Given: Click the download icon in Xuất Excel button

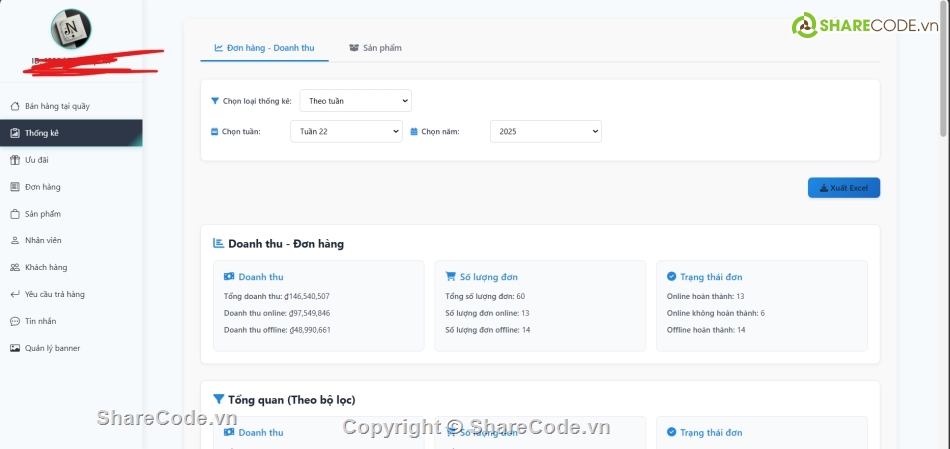Looking at the screenshot, I should click(x=823, y=188).
